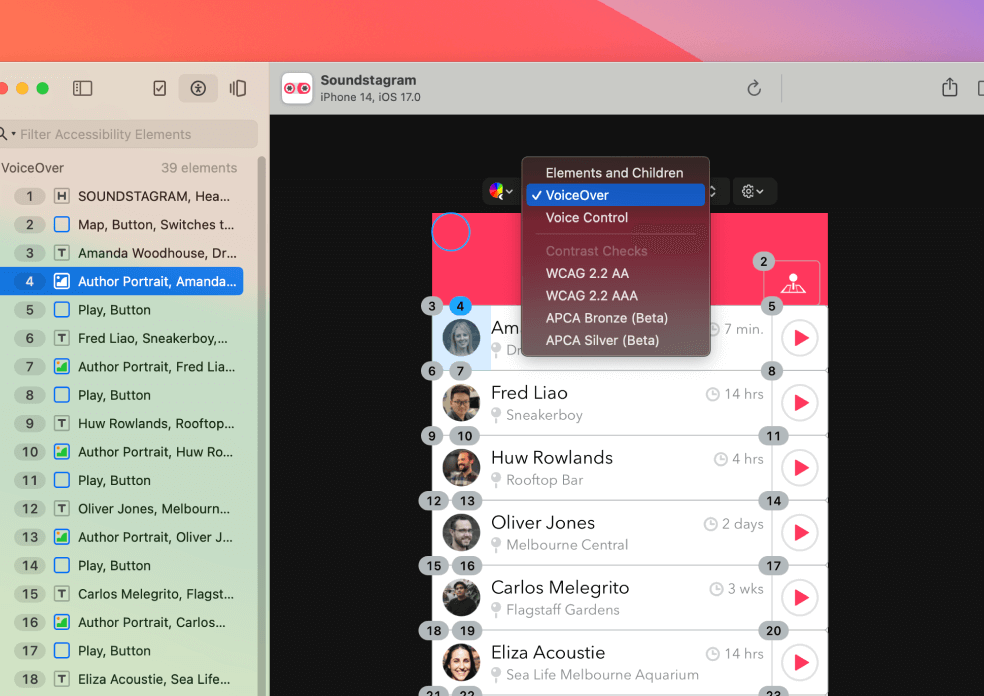The height and width of the screenshot is (696, 984).
Task: Select element 15 Carlos Melegrito row
Action: click(122, 594)
